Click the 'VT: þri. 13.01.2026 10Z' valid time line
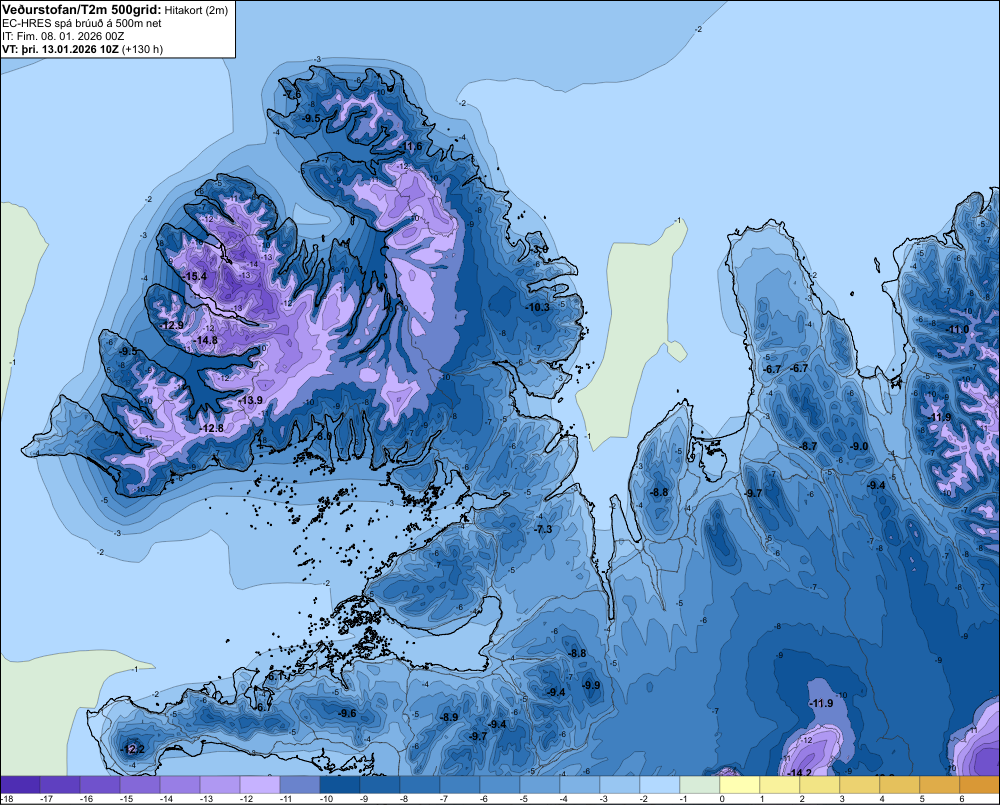The width and height of the screenshot is (1000, 805). tap(60, 49)
